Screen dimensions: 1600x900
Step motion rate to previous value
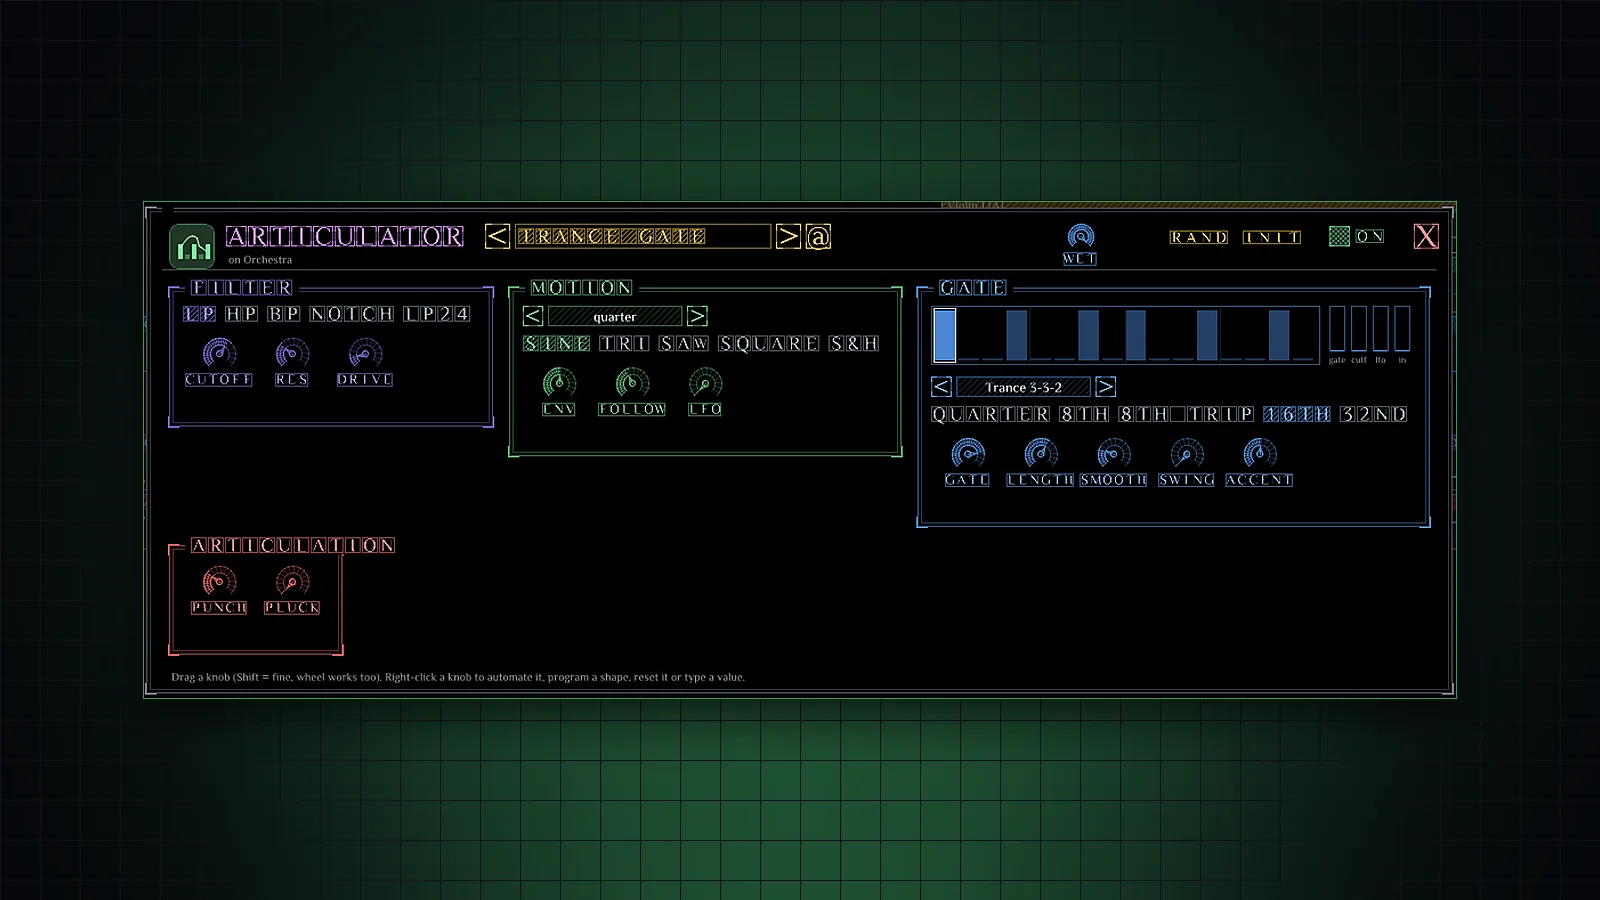[x=533, y=316]
